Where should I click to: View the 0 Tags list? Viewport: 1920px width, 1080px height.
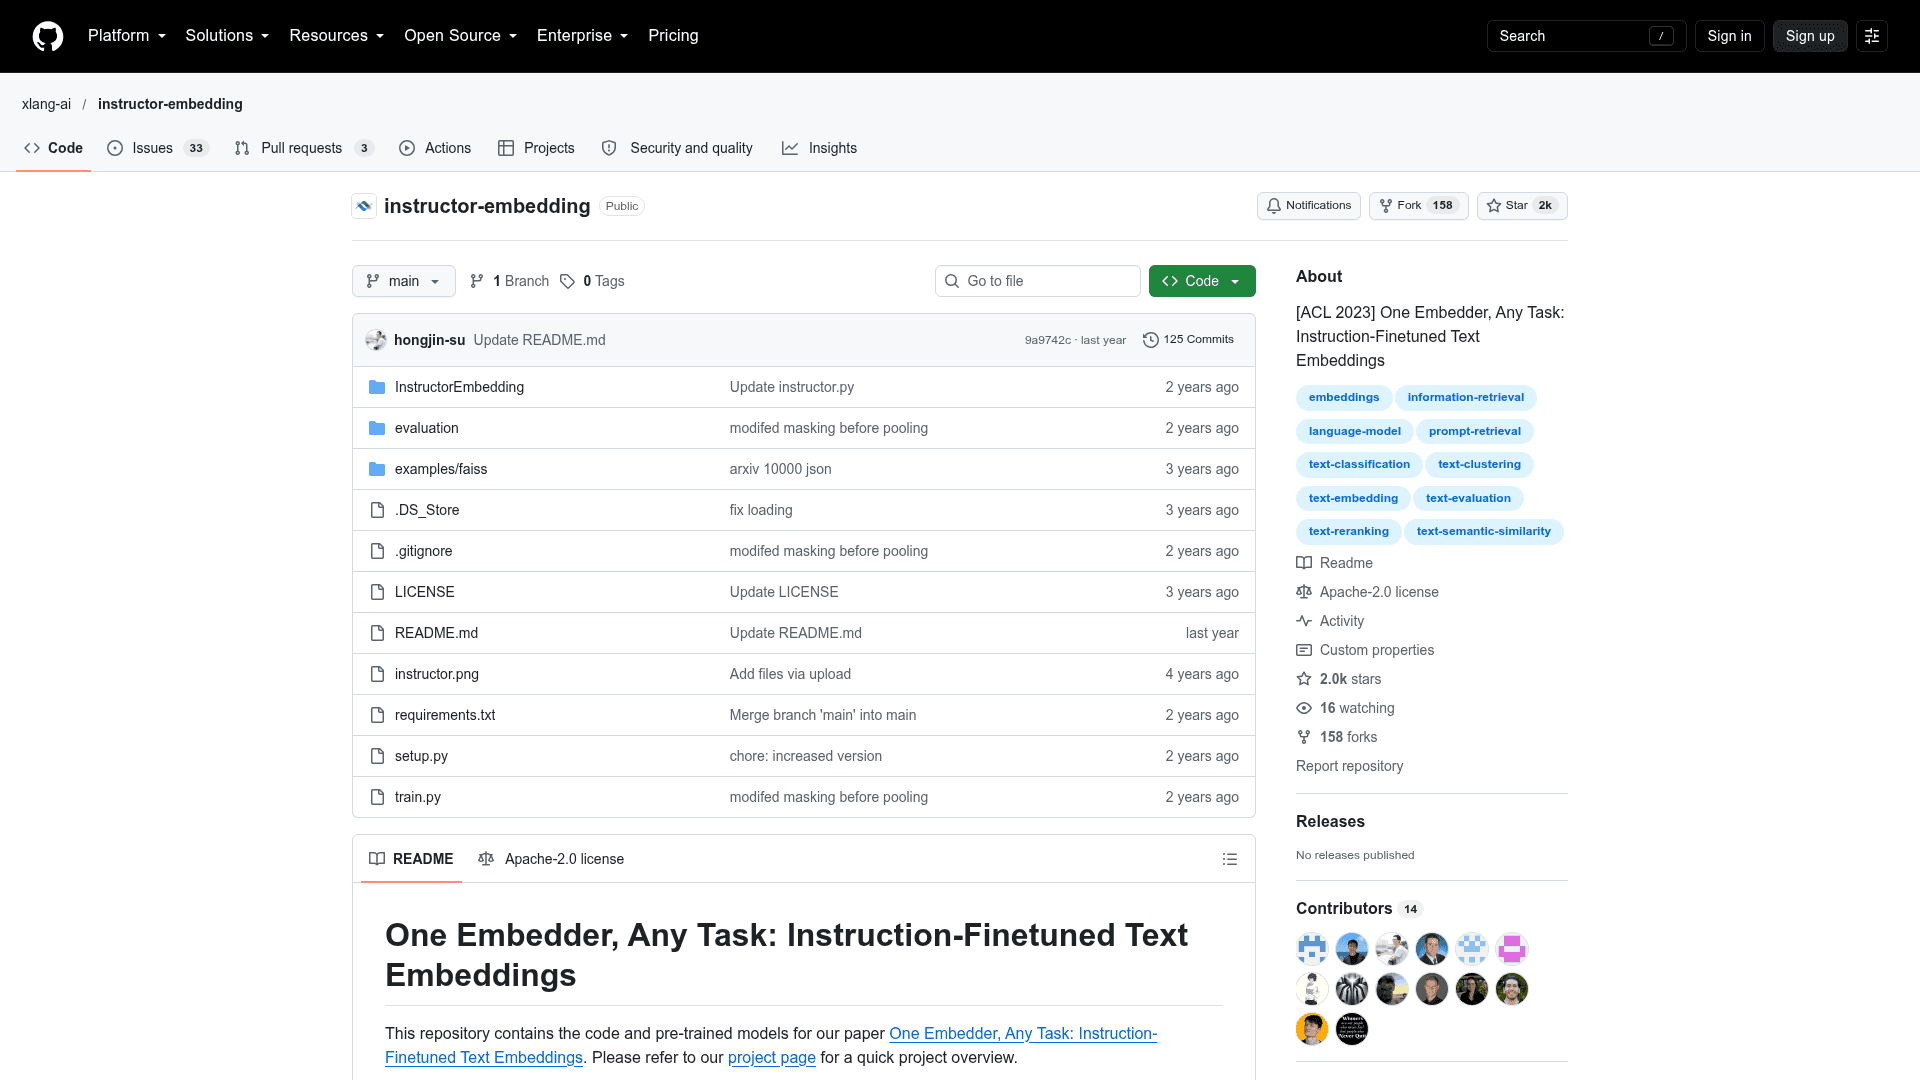pyautogui.click(x=592, y=281)
